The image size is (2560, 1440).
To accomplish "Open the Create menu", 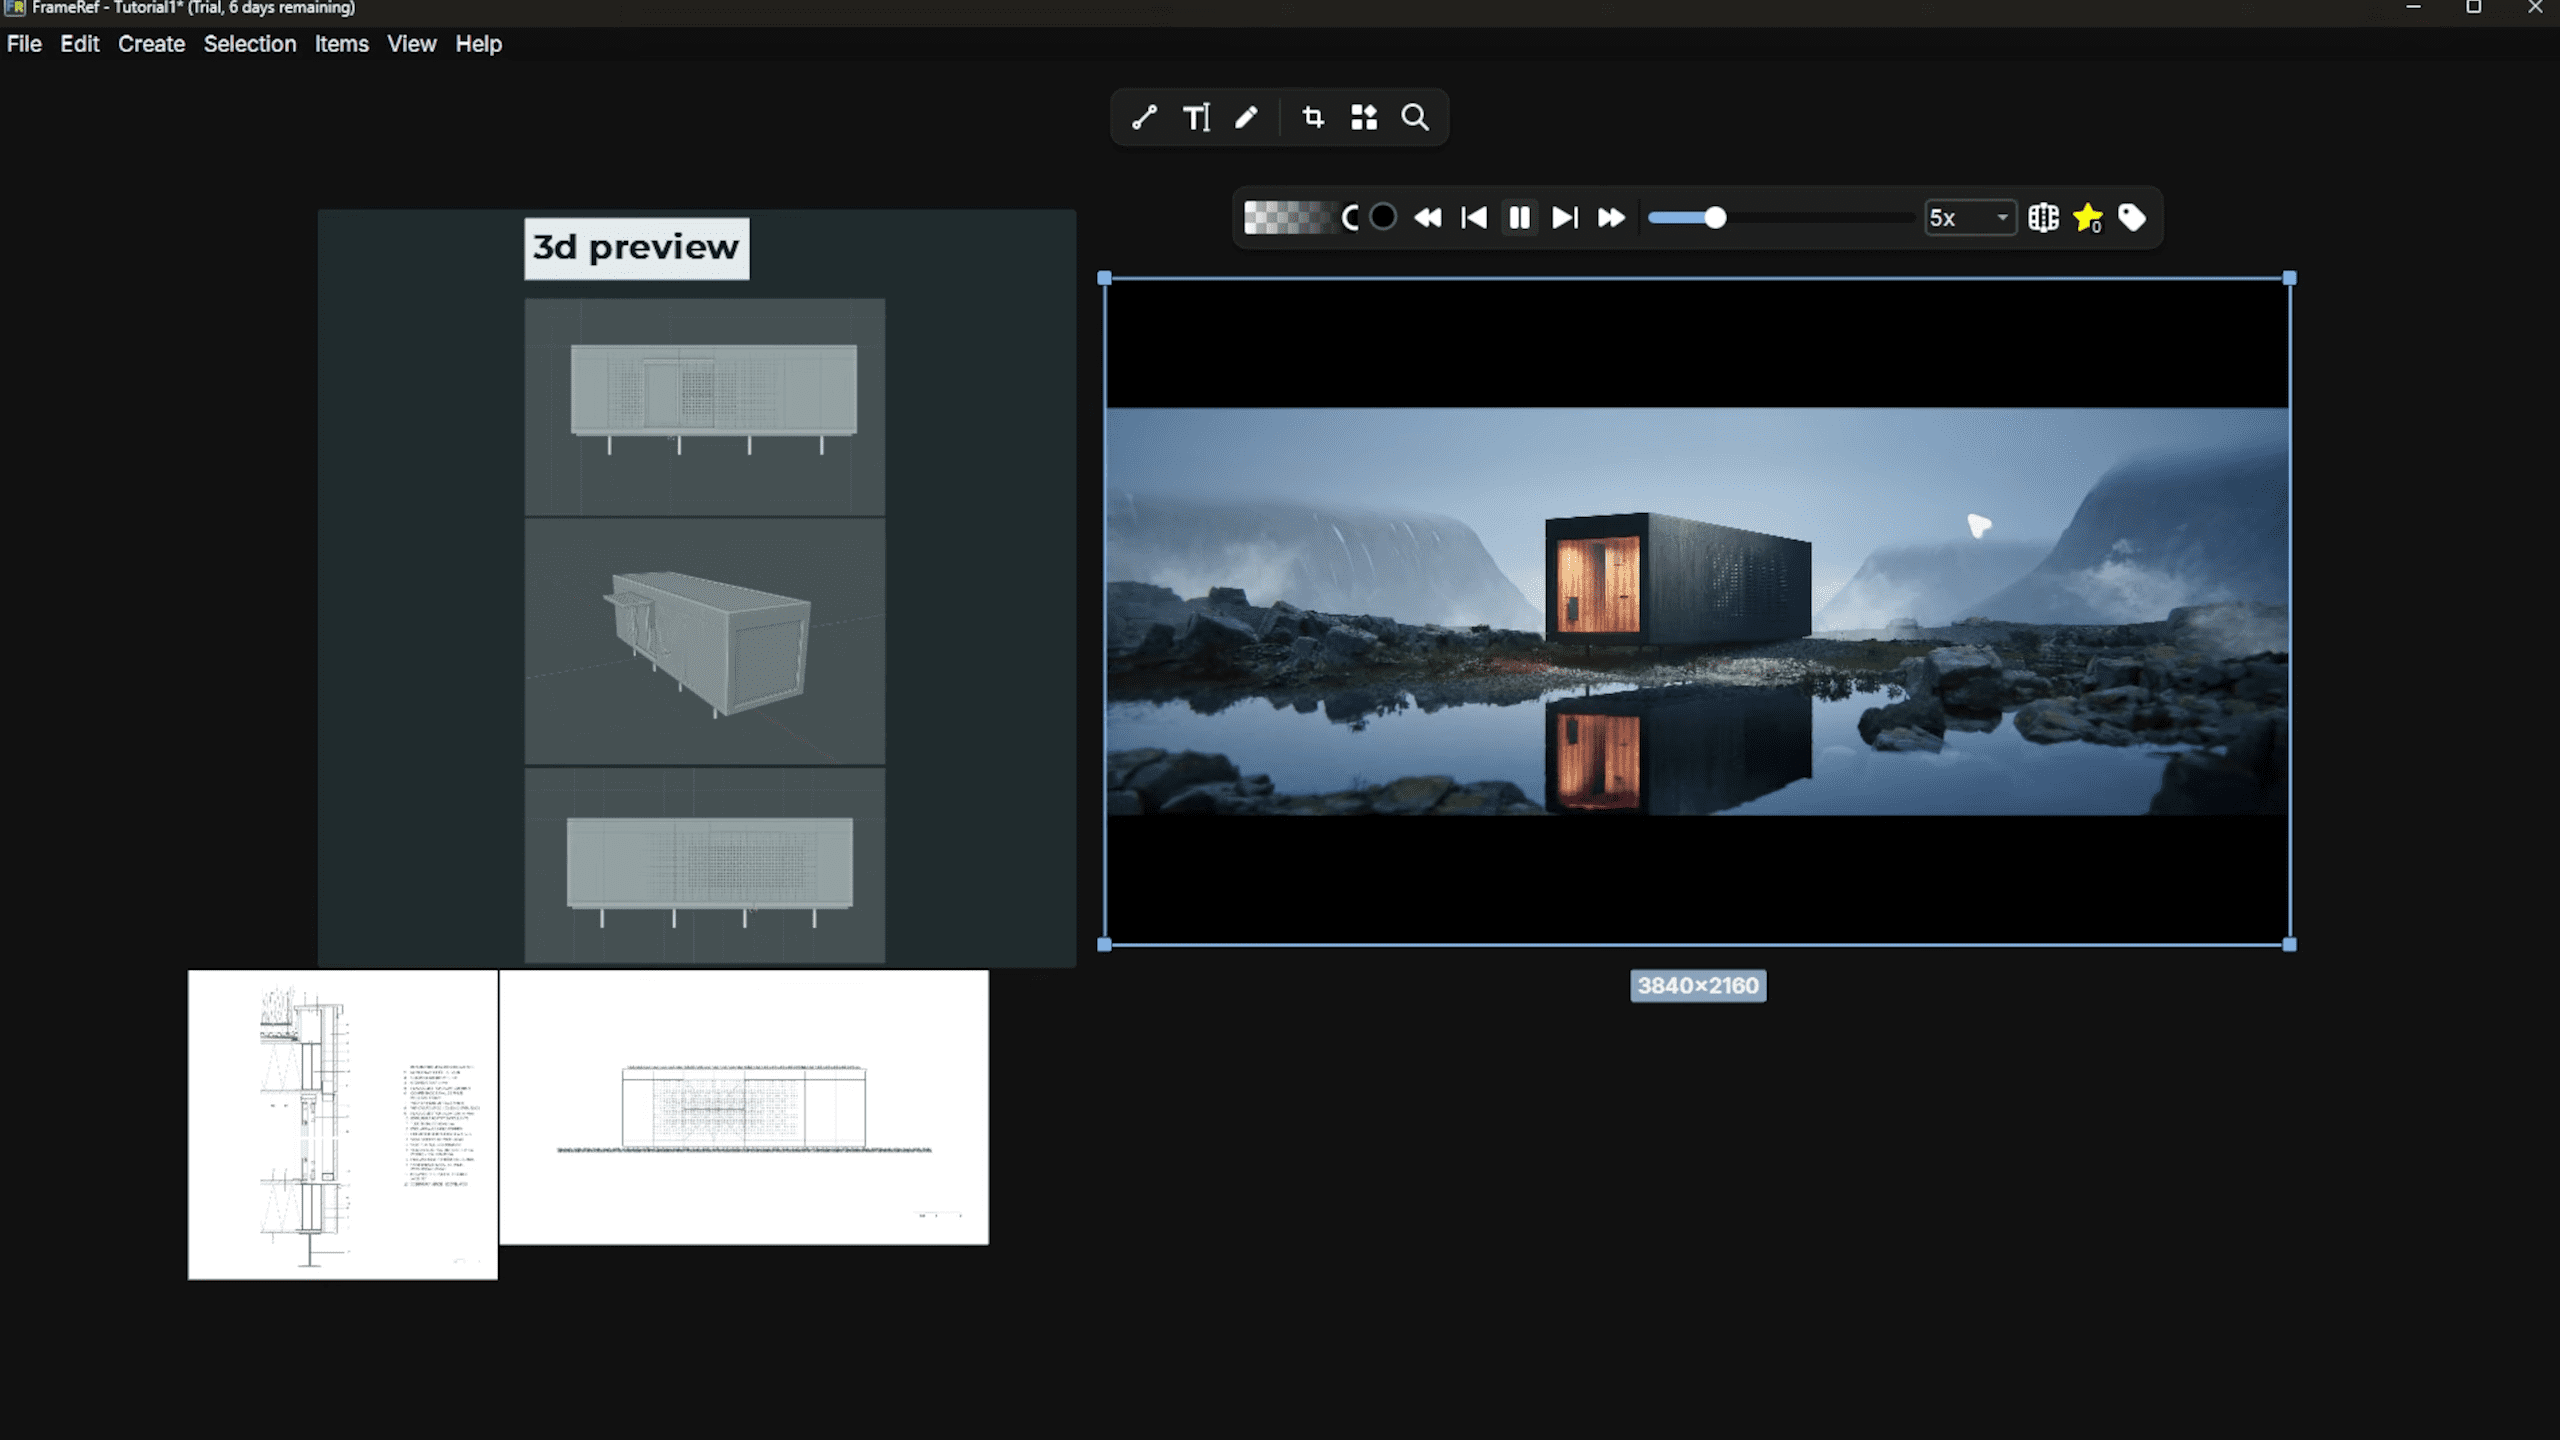I will coord(152,44).
